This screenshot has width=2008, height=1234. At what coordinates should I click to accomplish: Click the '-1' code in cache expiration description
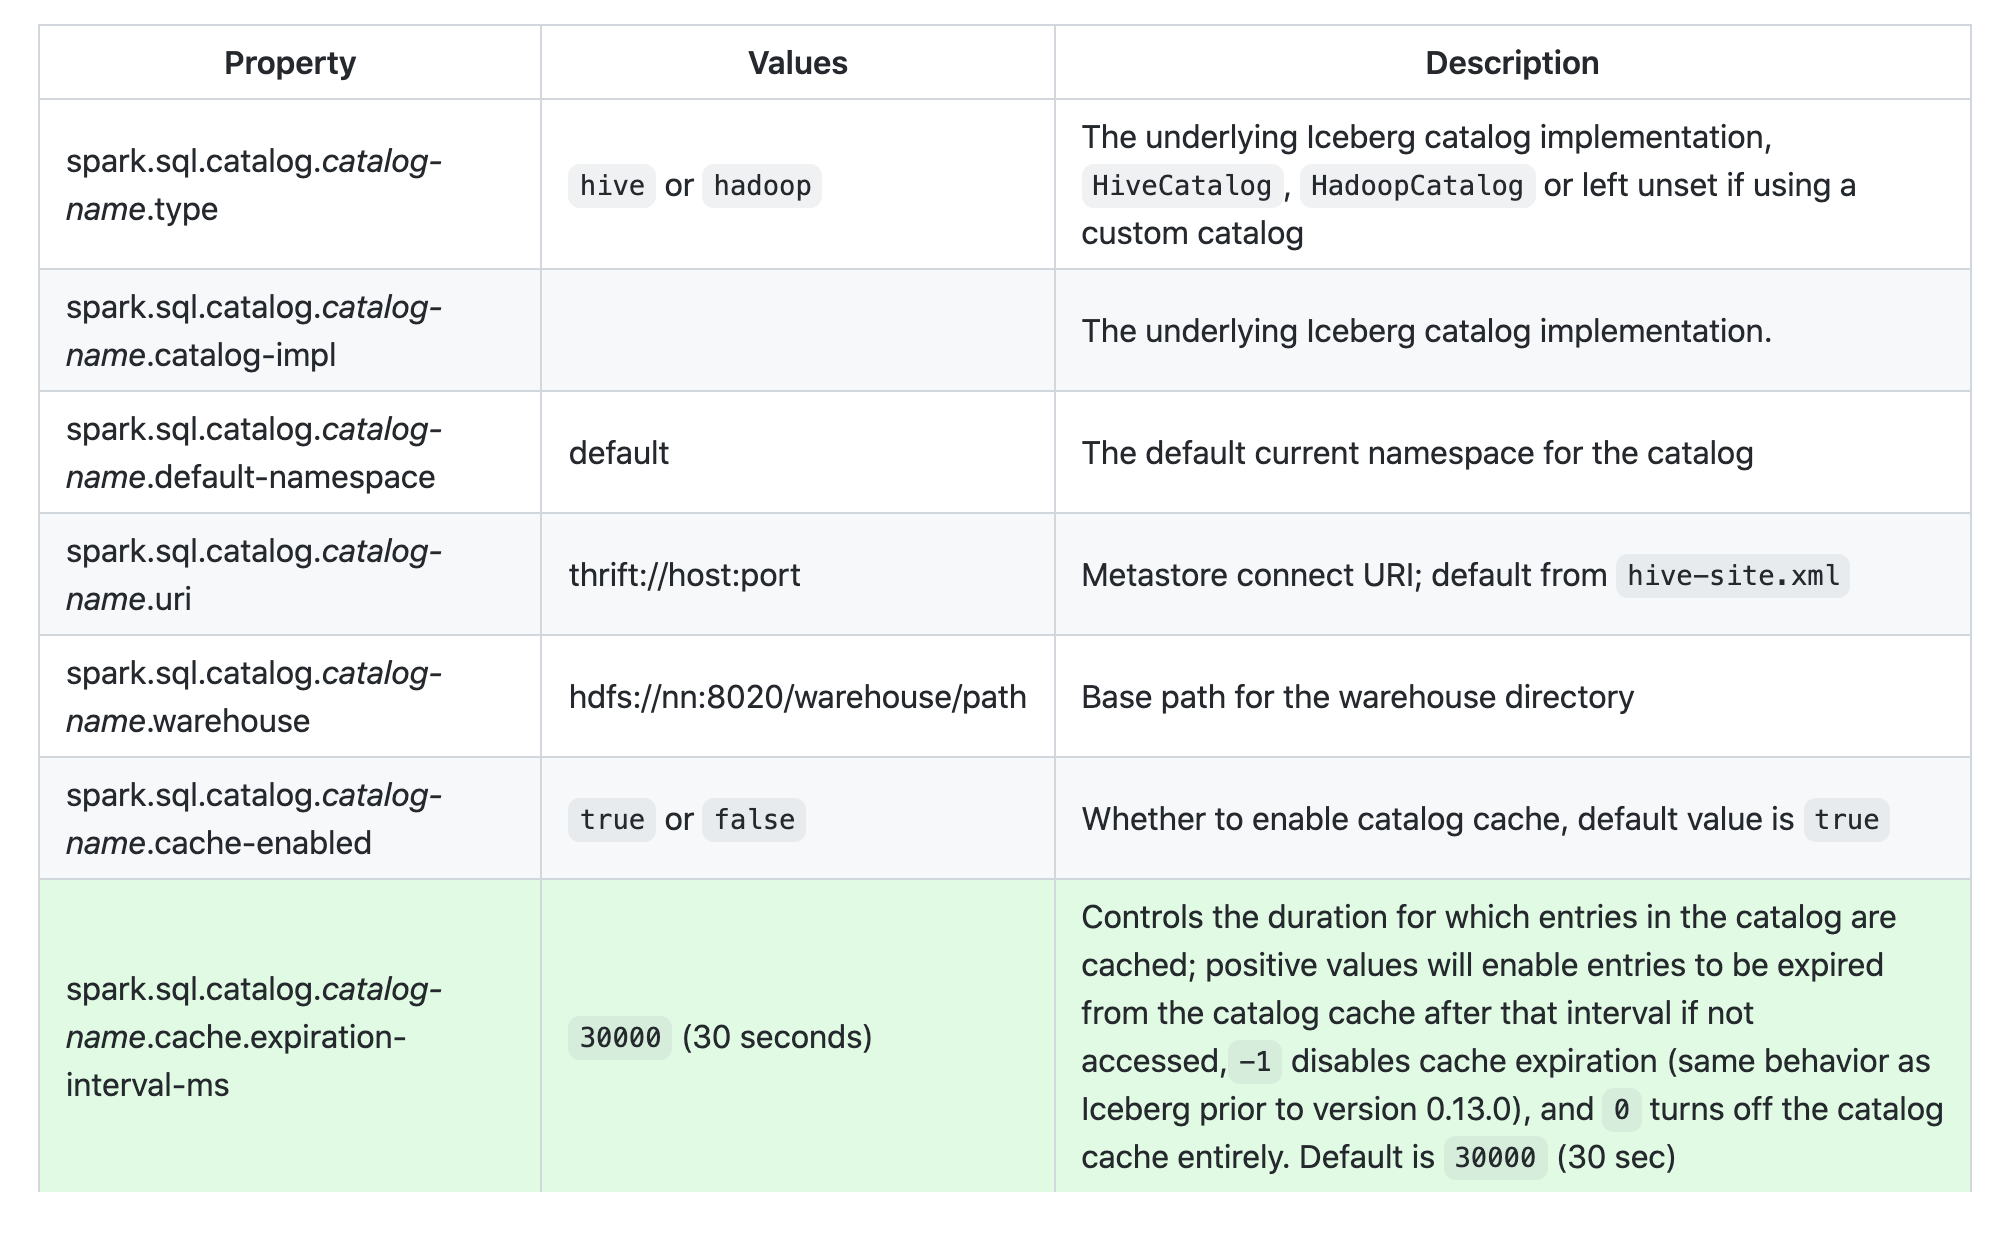1254,1062
